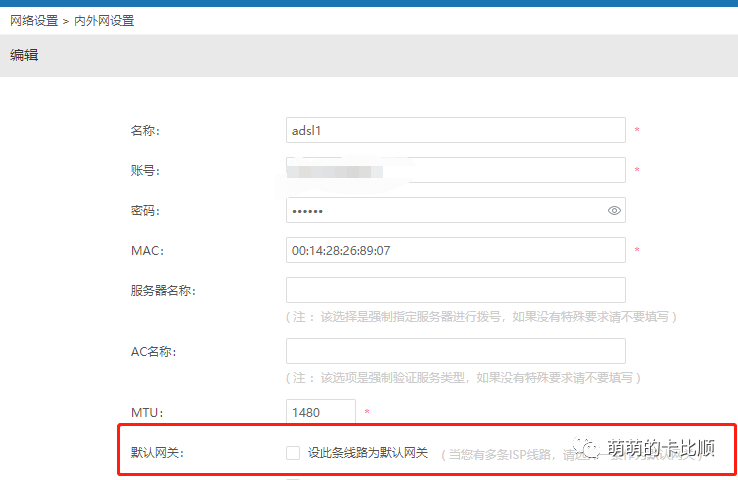Select the 服务器名称 label
The image size is (738, 480).
point(163,290)
